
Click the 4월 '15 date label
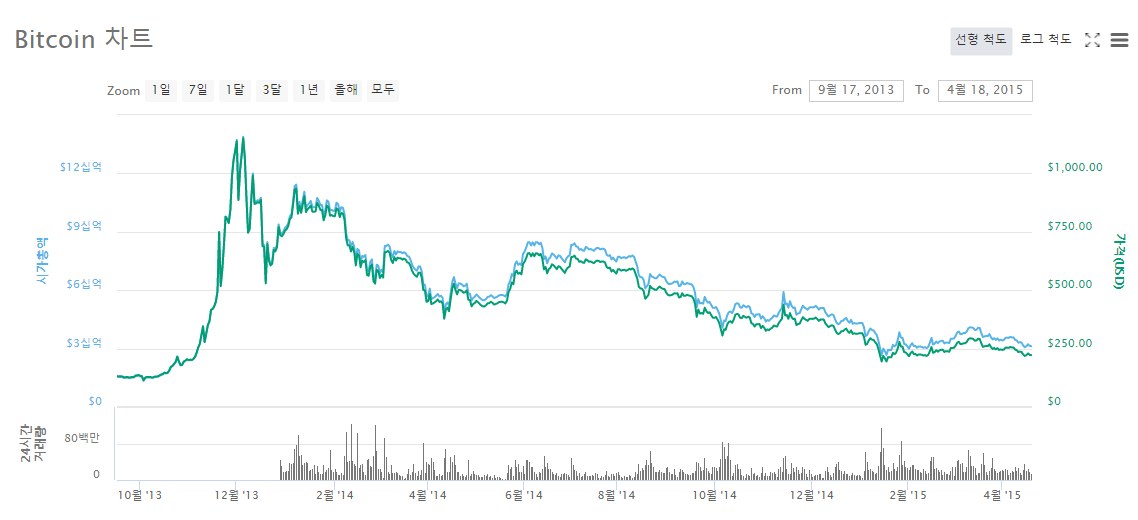click(1002, 495)
